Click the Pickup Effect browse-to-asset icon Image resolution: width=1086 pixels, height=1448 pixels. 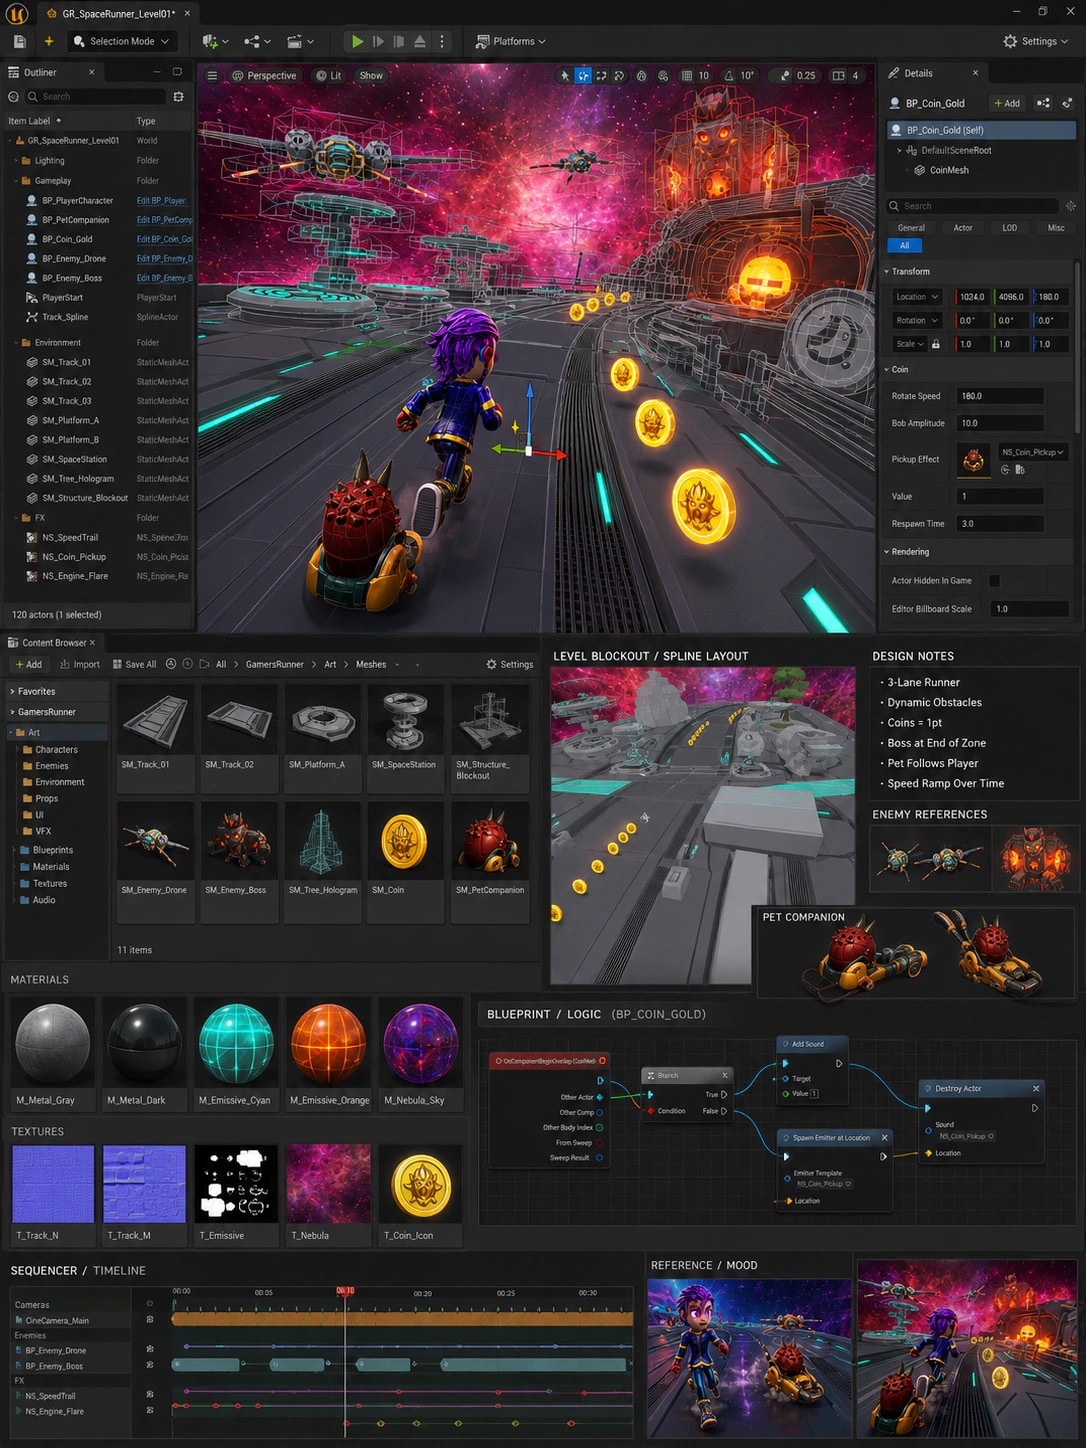coord(1020,469)
